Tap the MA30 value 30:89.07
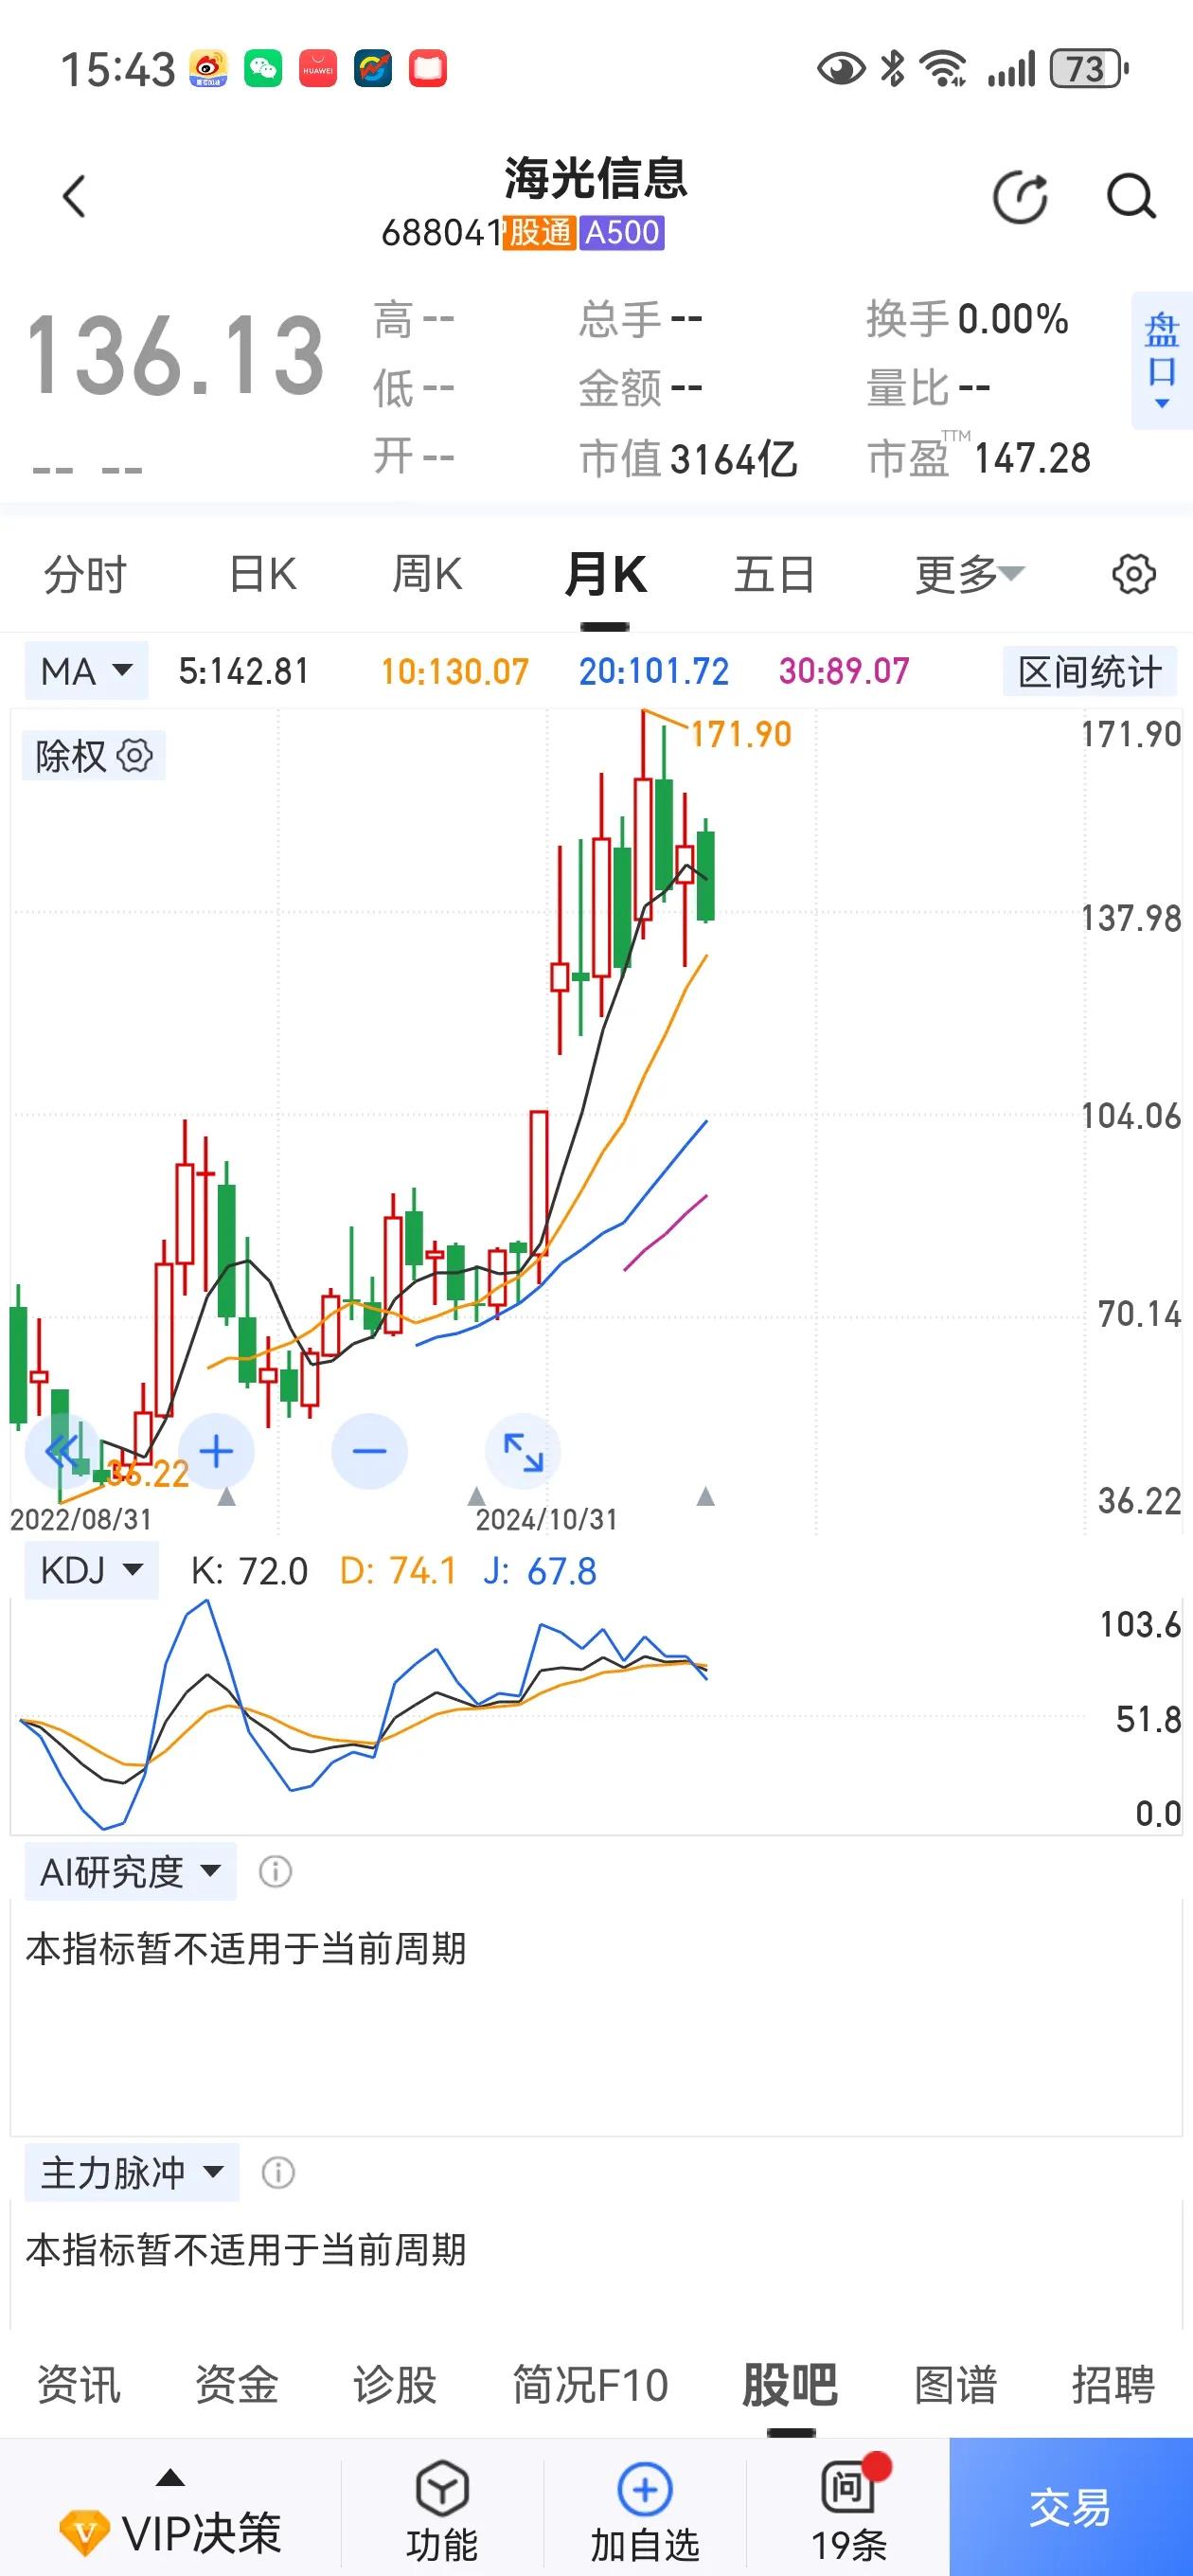1193x2576 pixels. tap(845, 671)
